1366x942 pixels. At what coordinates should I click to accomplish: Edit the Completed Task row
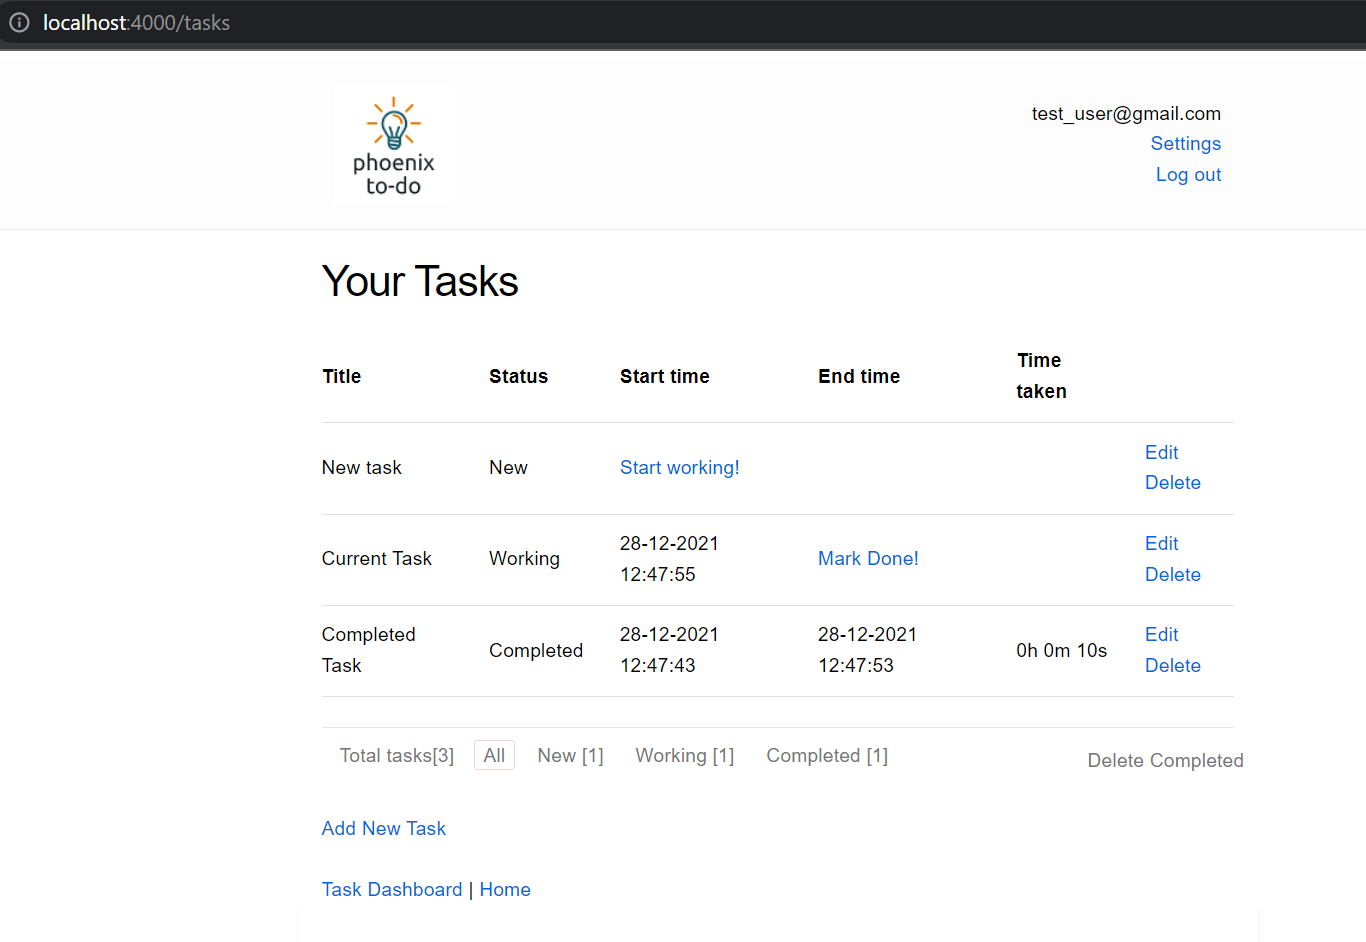[1161, 634]
